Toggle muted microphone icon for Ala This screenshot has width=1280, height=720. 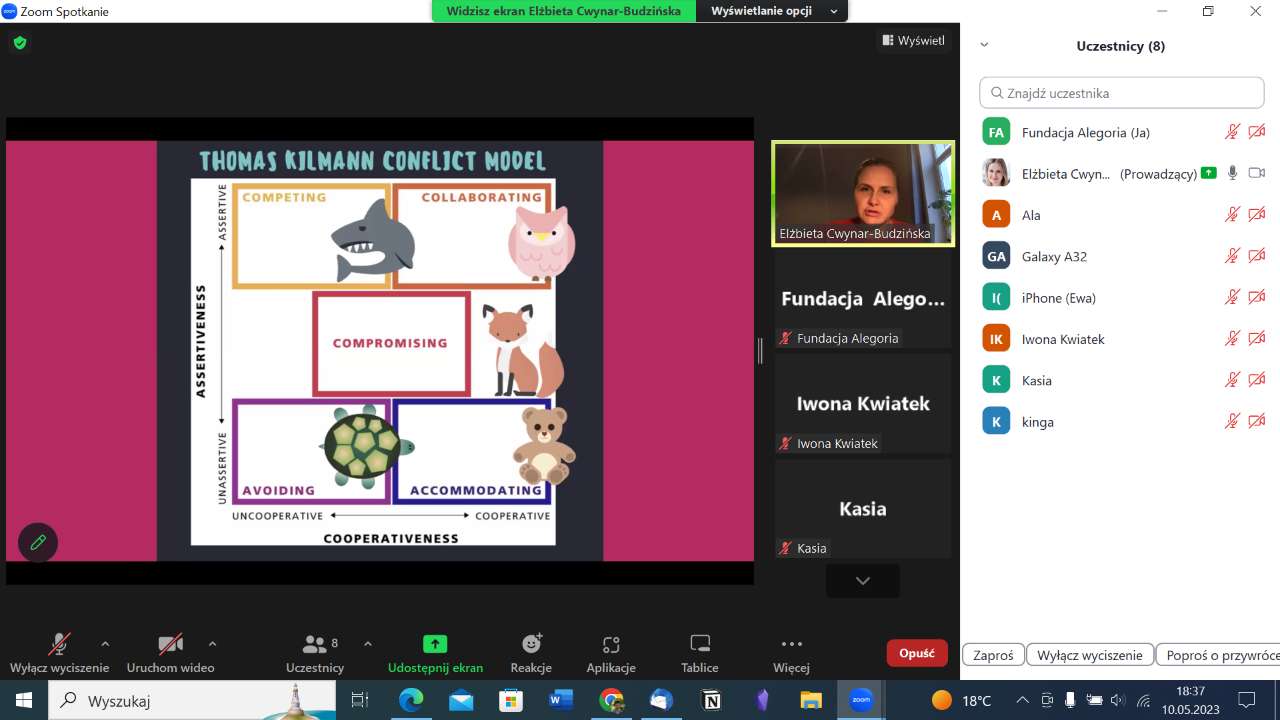pos(1232,215)
